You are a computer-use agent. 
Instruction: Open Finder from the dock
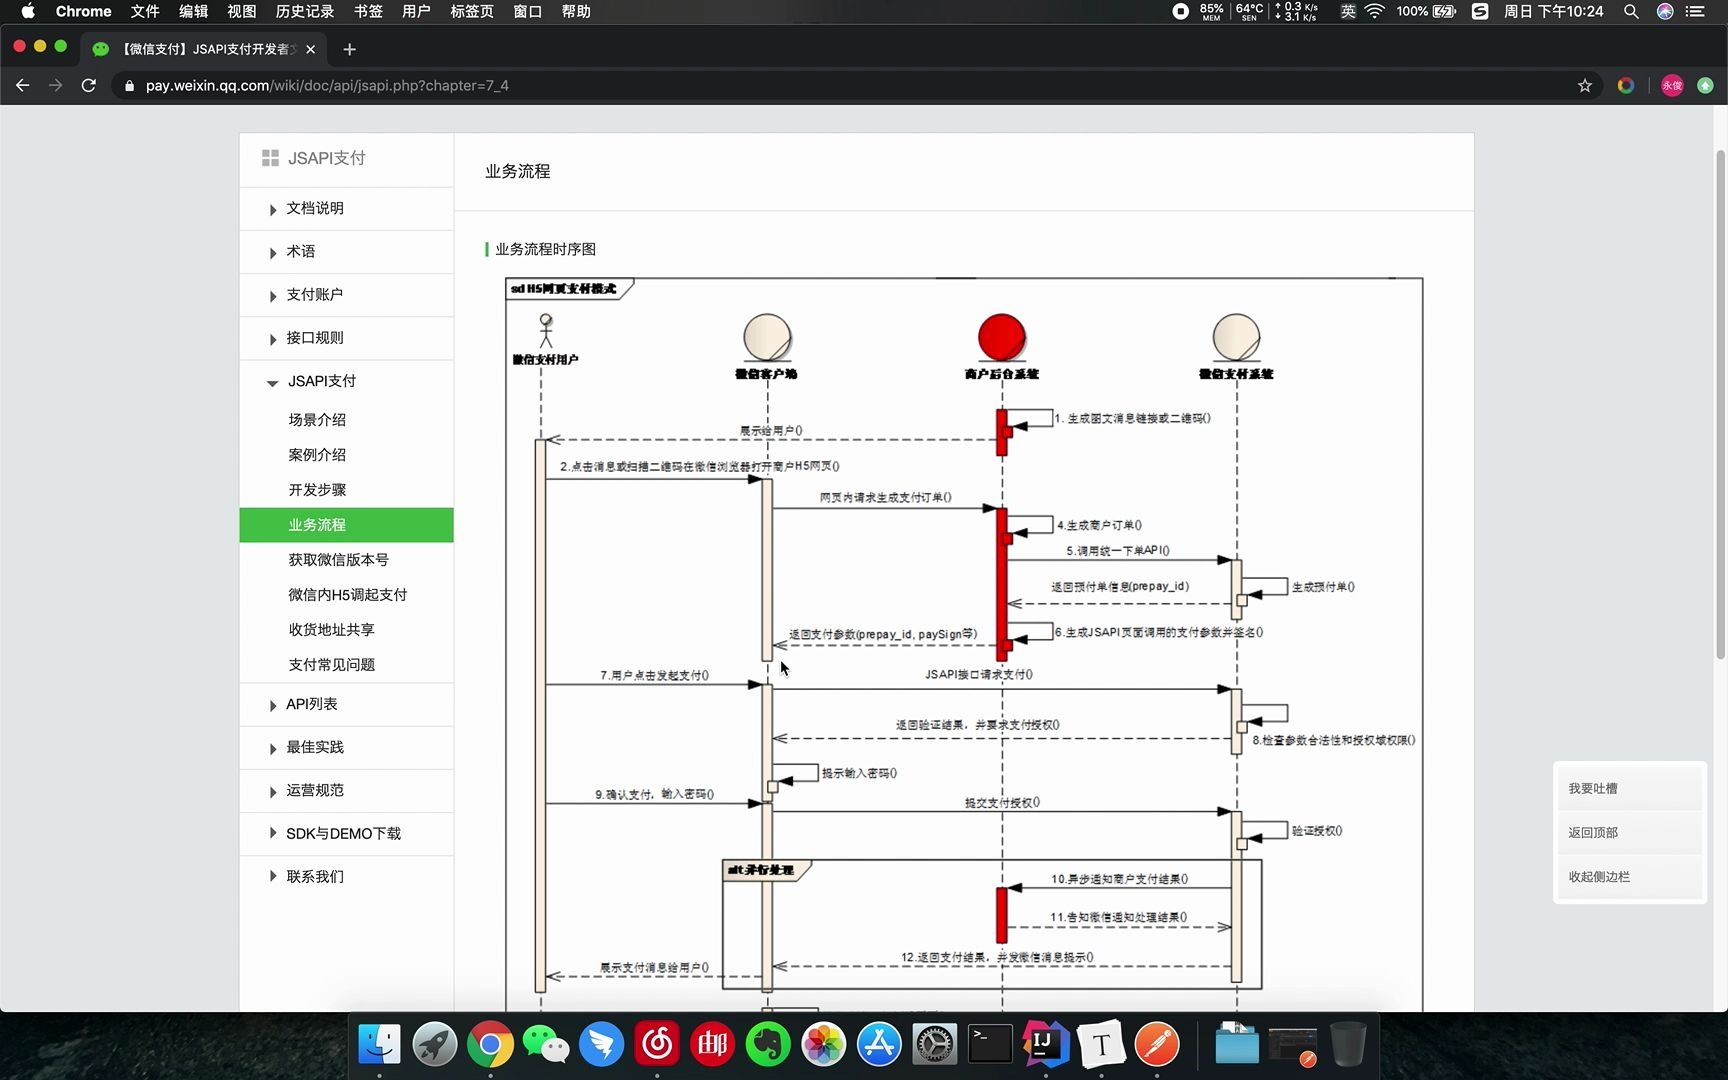pyautogui.click(x=379, y=1045)
